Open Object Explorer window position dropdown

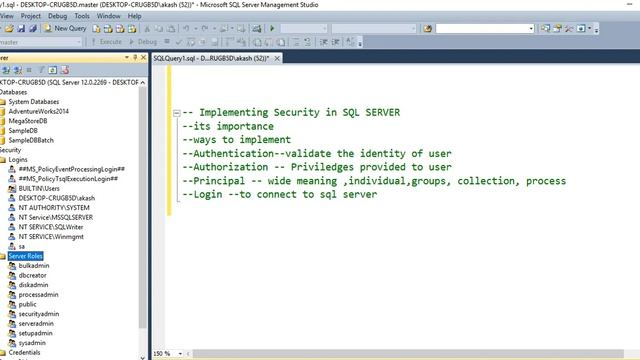[127, 58]
